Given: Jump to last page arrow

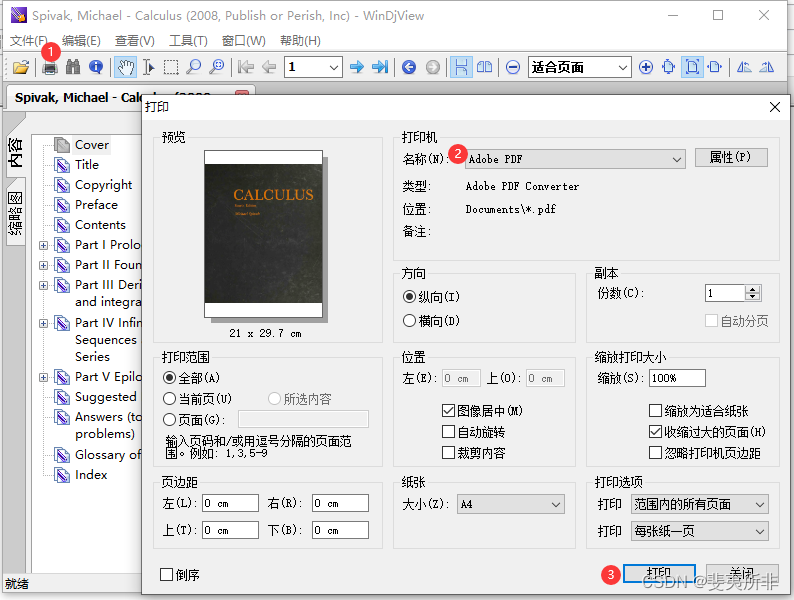Looking at the screenshot, I should 380,67.
